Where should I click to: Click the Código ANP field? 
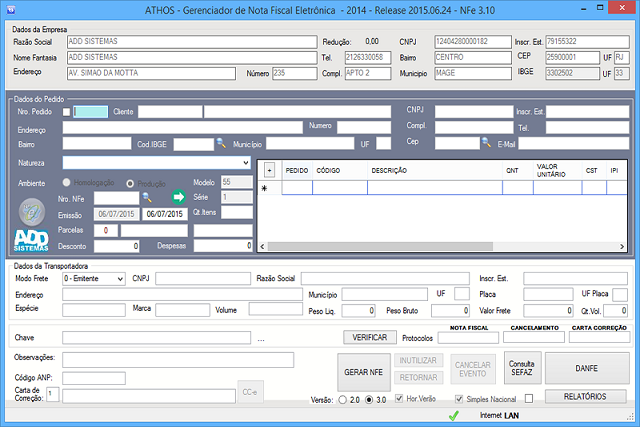click(x=94, y=378)
